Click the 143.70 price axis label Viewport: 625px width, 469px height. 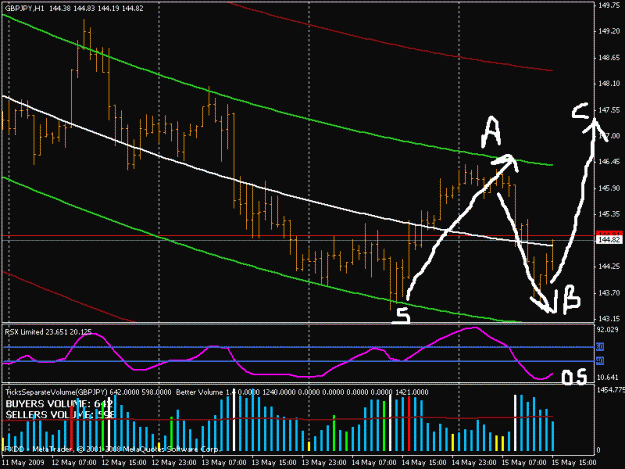coord(609,292)
